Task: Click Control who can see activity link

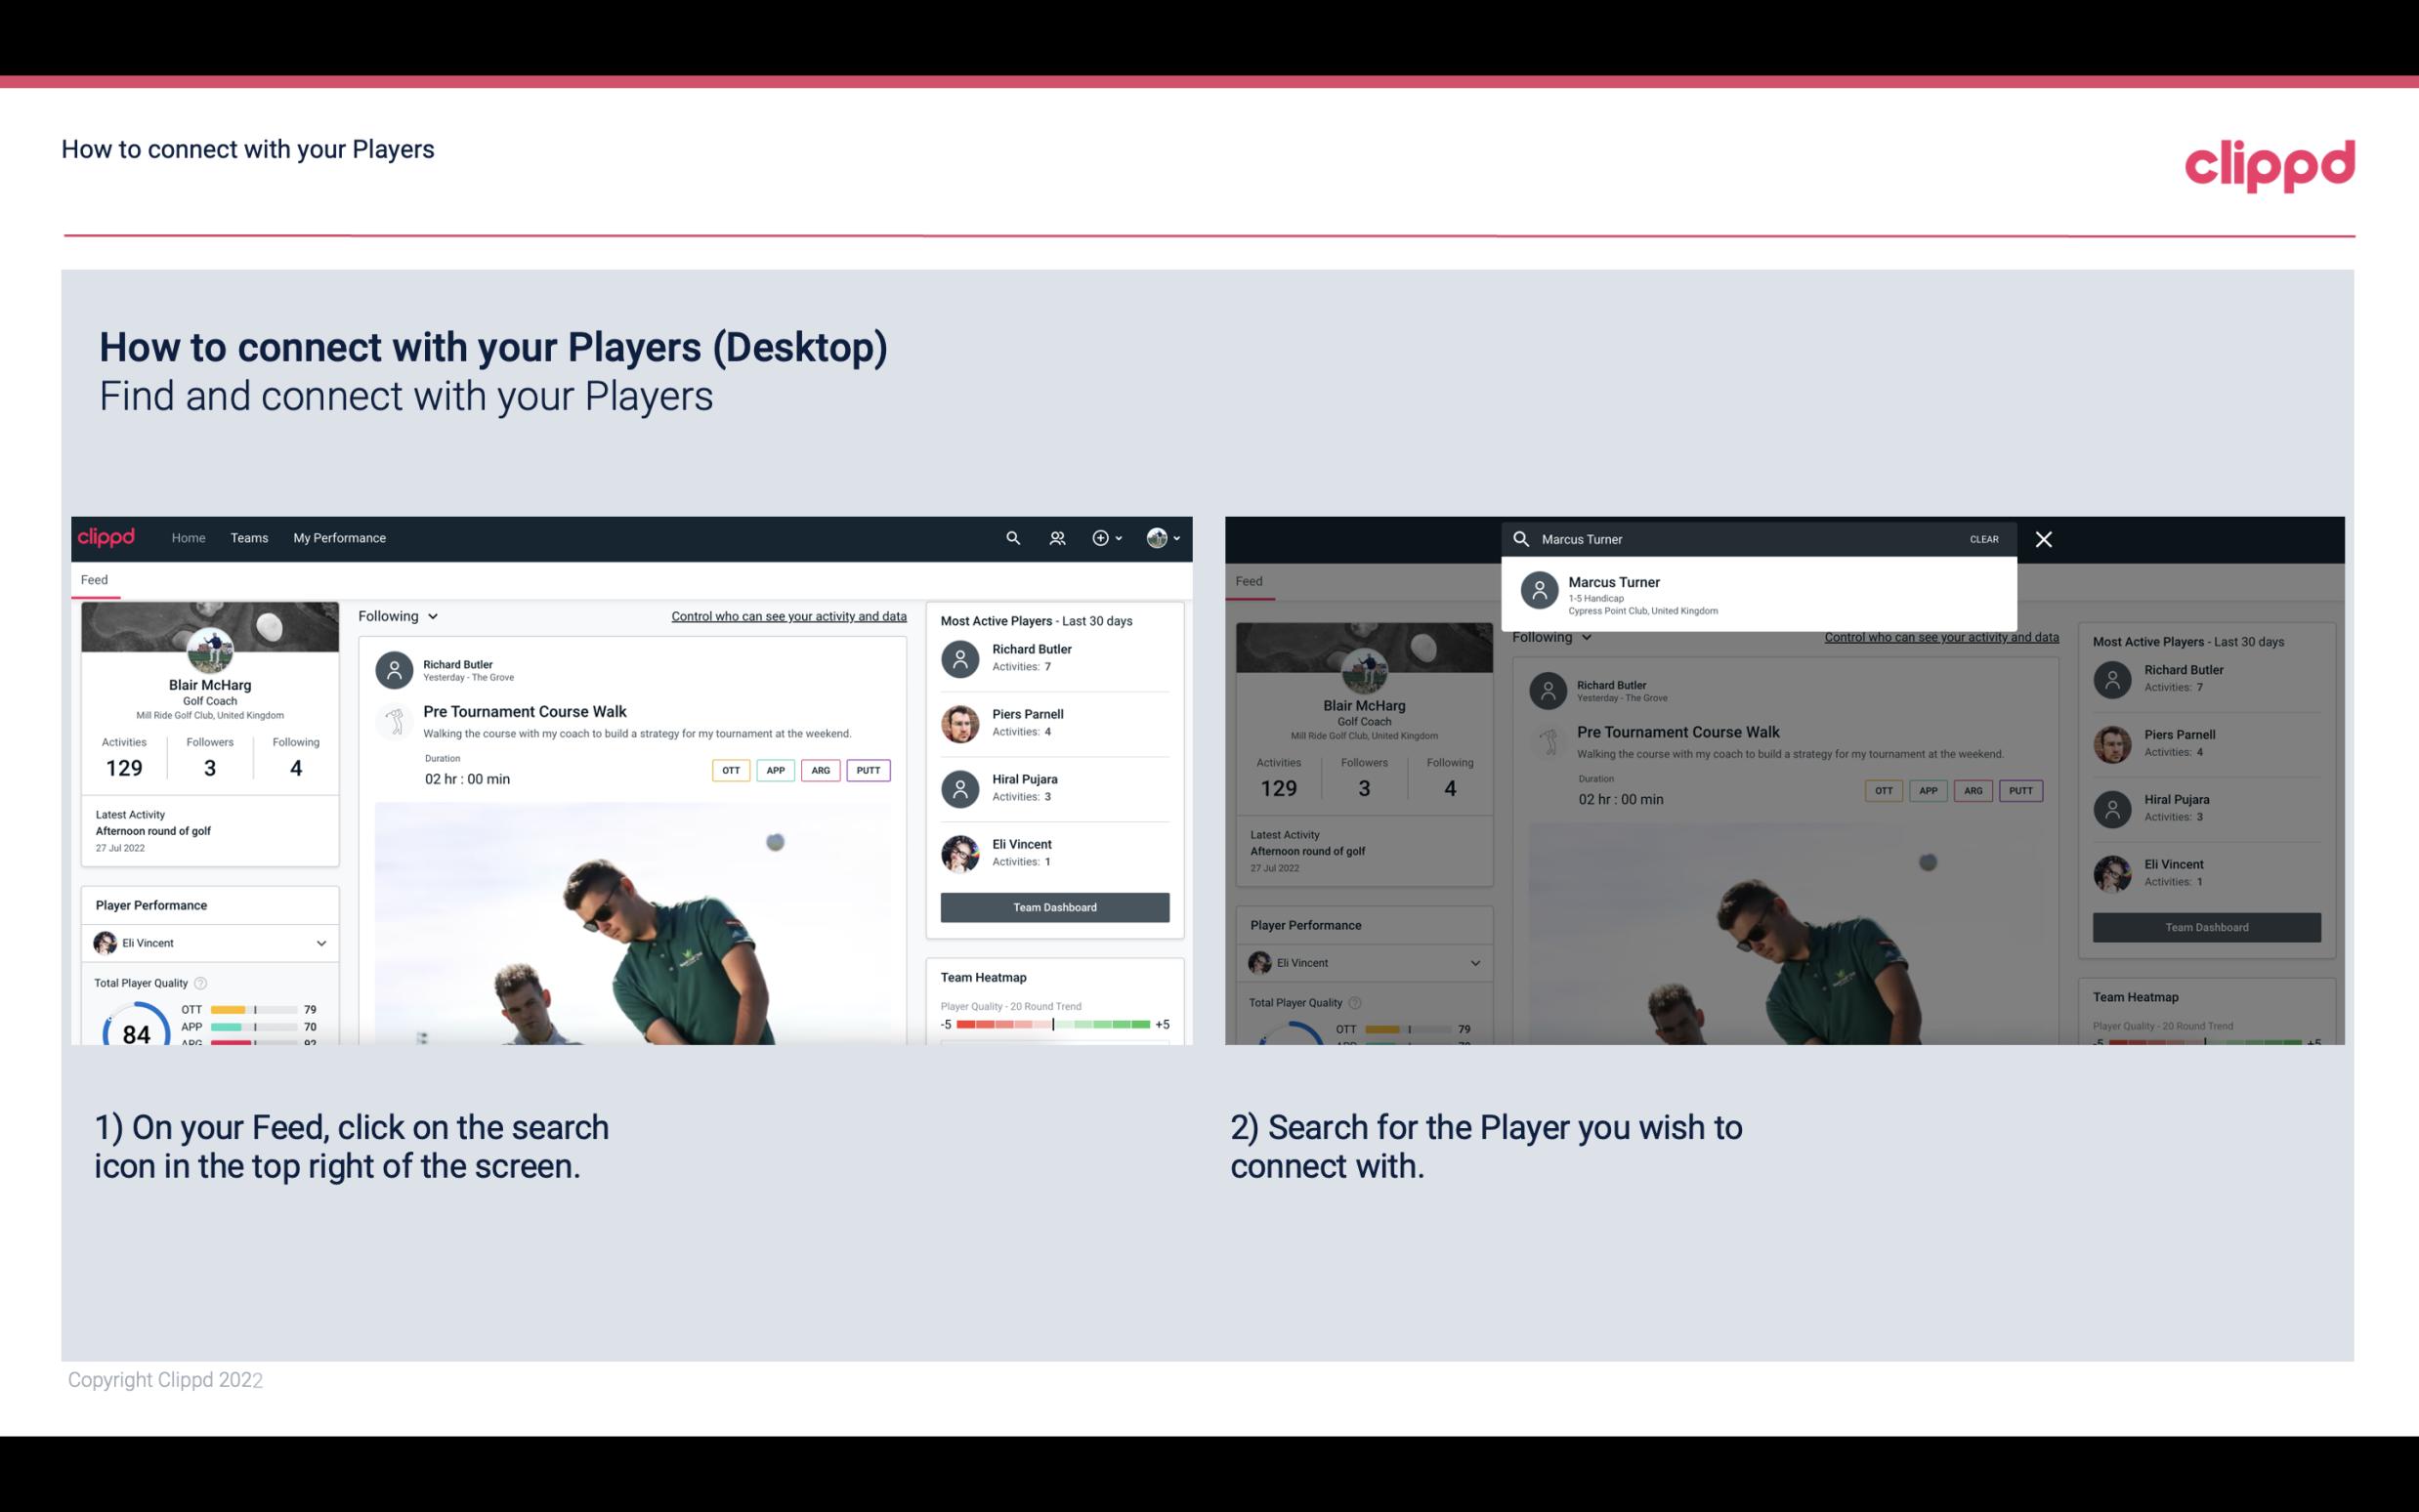Action: click(x=787, y=615)
